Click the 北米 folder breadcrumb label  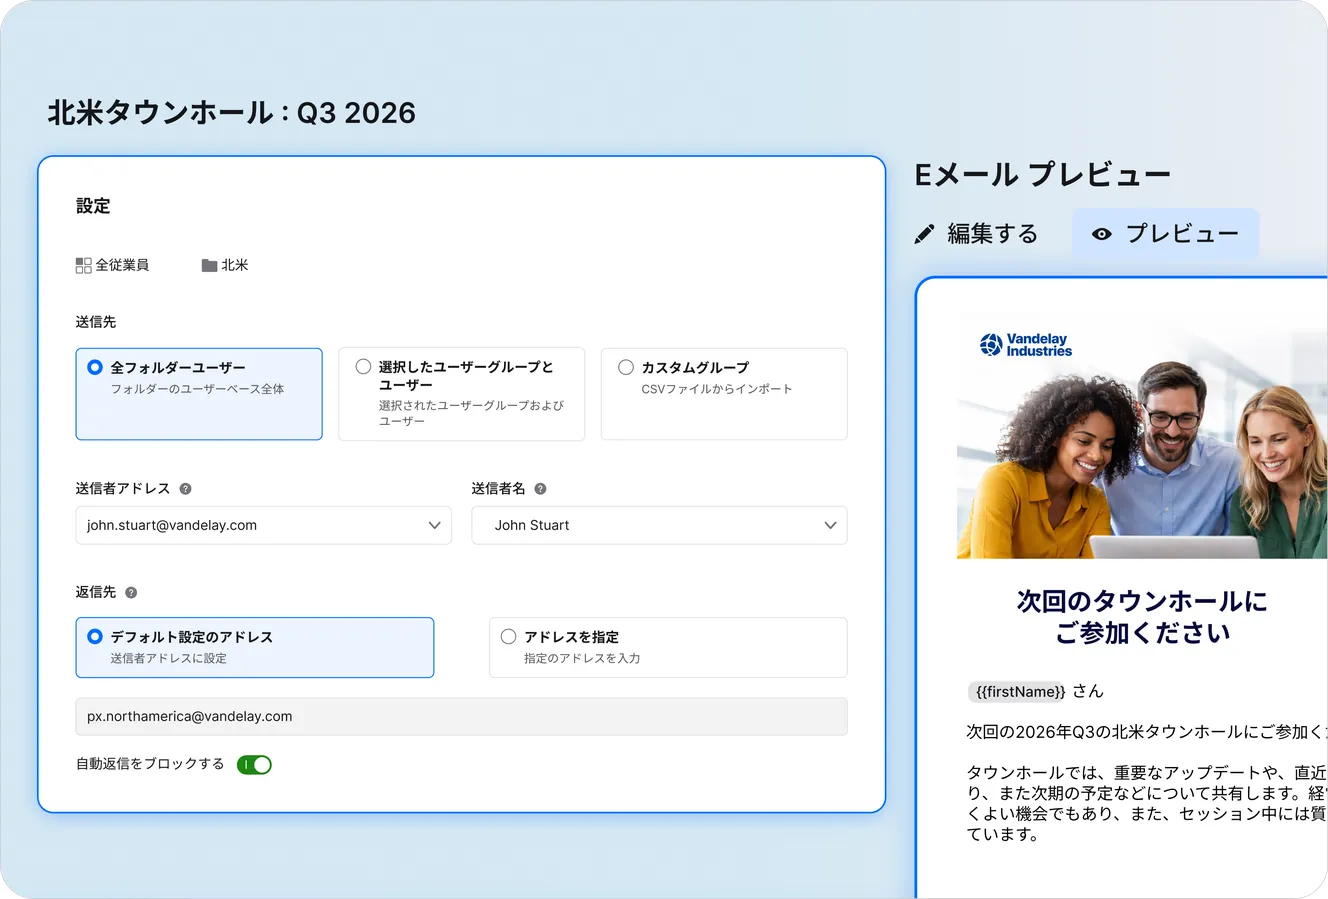(x=235, y=265)
